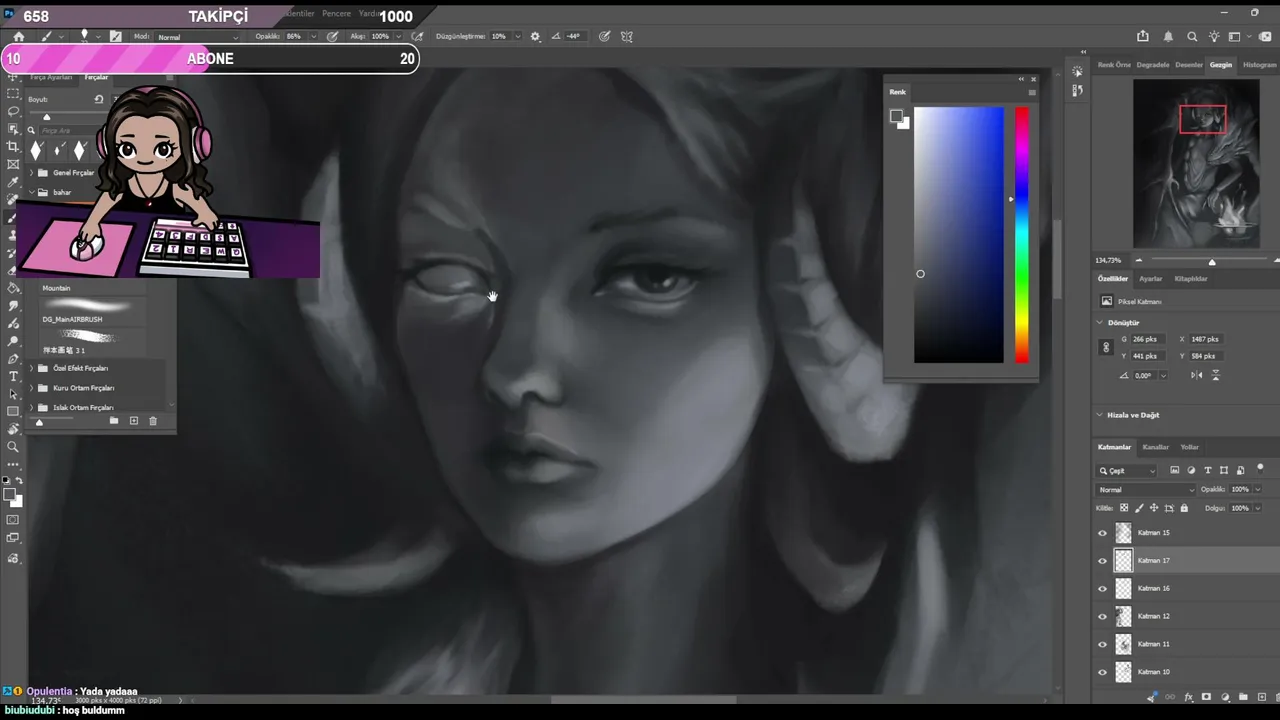
Task: Open smoothing options gear
Action: pyautogui.click(x=535, y=36)
